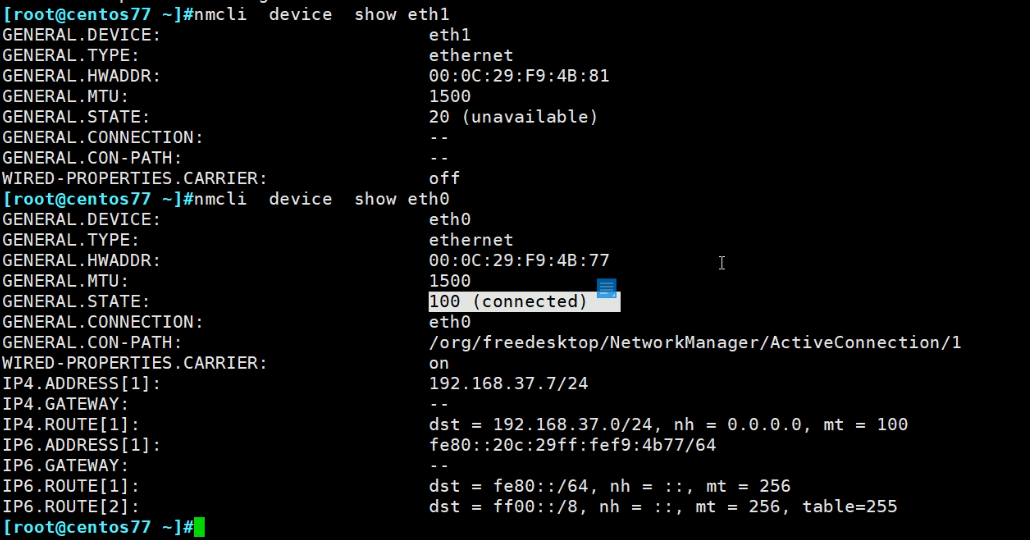The width and height of the screenshot is (1030, 540).
Task: Click the IP6.ROUTE[2] line with table=255
Action: (663, 507)
